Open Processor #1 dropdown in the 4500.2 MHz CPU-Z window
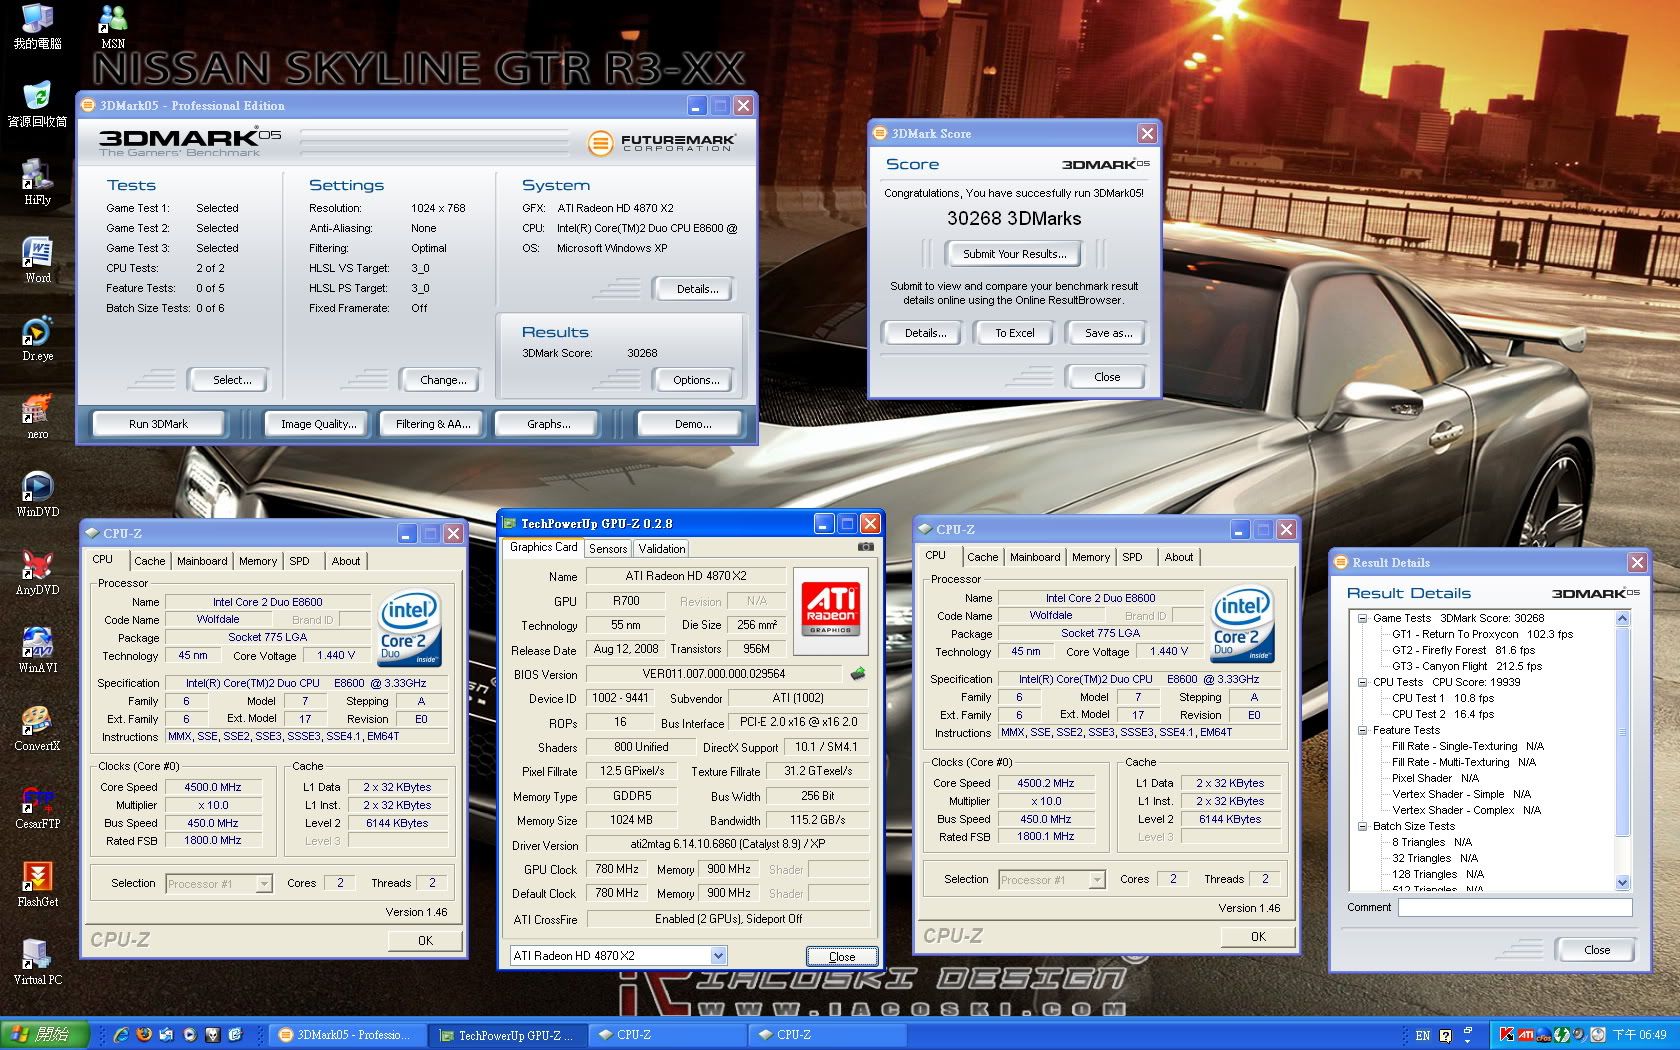Viewport: 1680px width, 1050px height. pyautogui.click(x=1097, y=879)
